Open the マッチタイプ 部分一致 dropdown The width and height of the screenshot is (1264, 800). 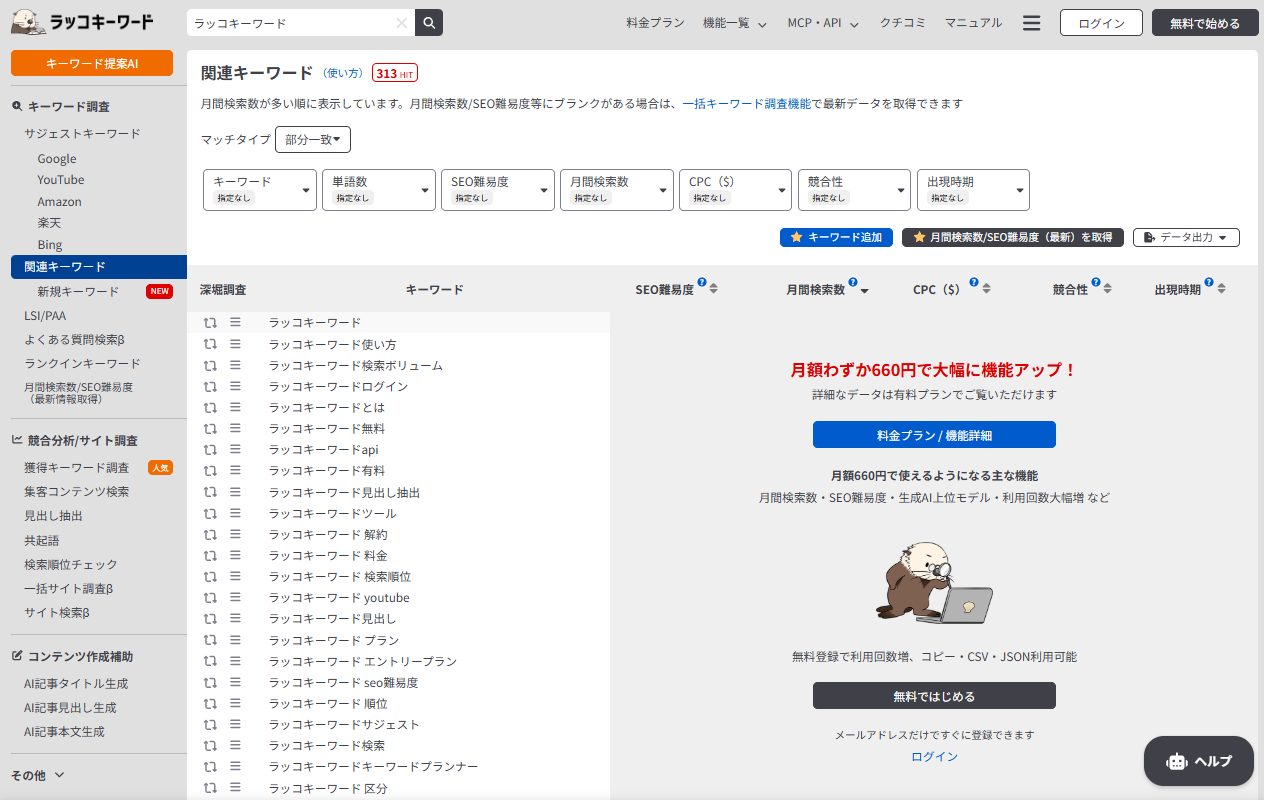click(x=313, y=140)
